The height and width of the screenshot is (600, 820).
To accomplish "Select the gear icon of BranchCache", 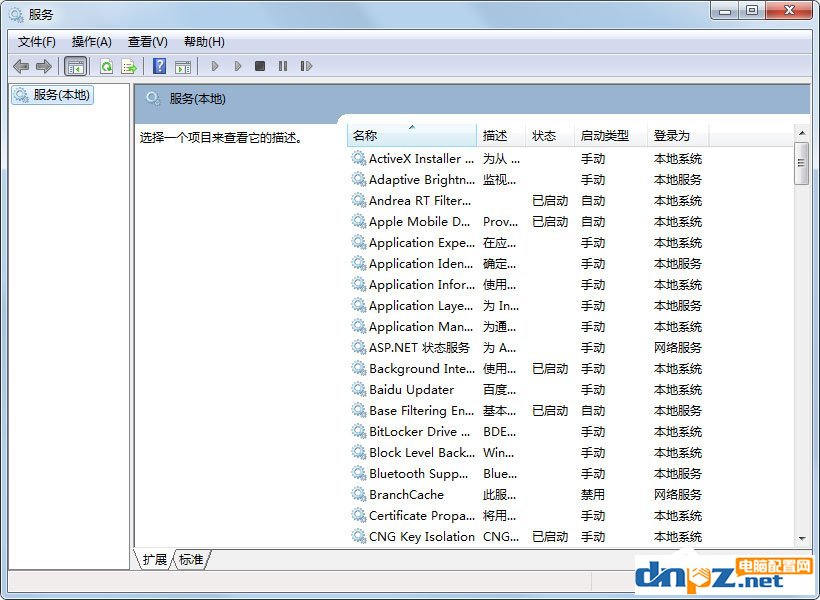I will tap(358, 494).
